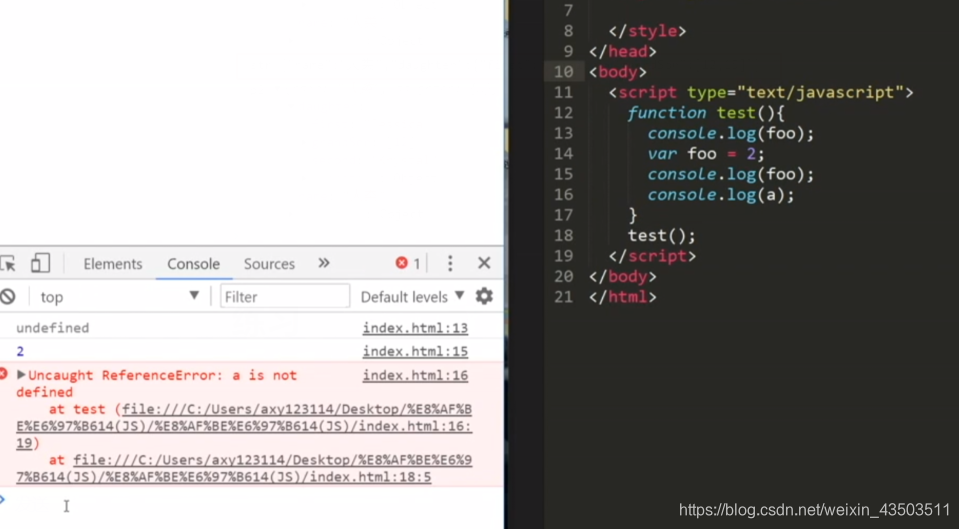Click the 'var foo = 2;' code line
The image size is (959, 529).
706,154
